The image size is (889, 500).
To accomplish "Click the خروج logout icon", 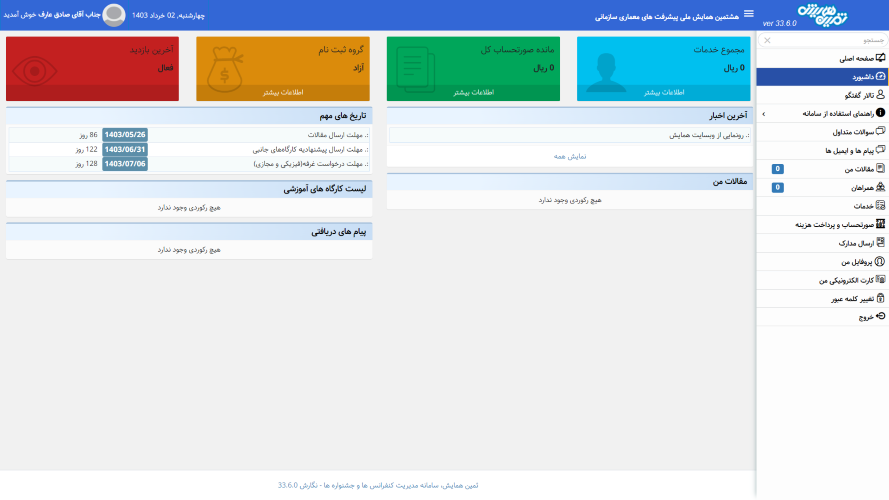I will (880, 316).
